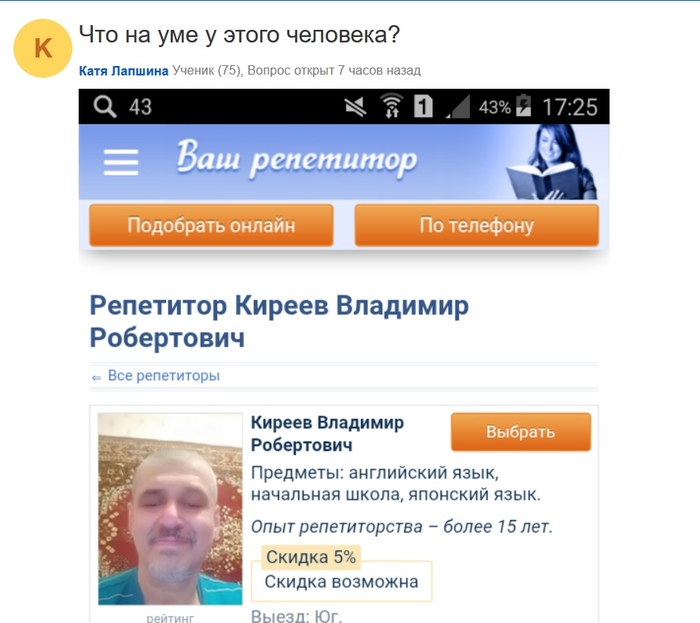Click the SIM card 1 icon
The height and width of the screenshot is (623, 700).
(423, 107)
